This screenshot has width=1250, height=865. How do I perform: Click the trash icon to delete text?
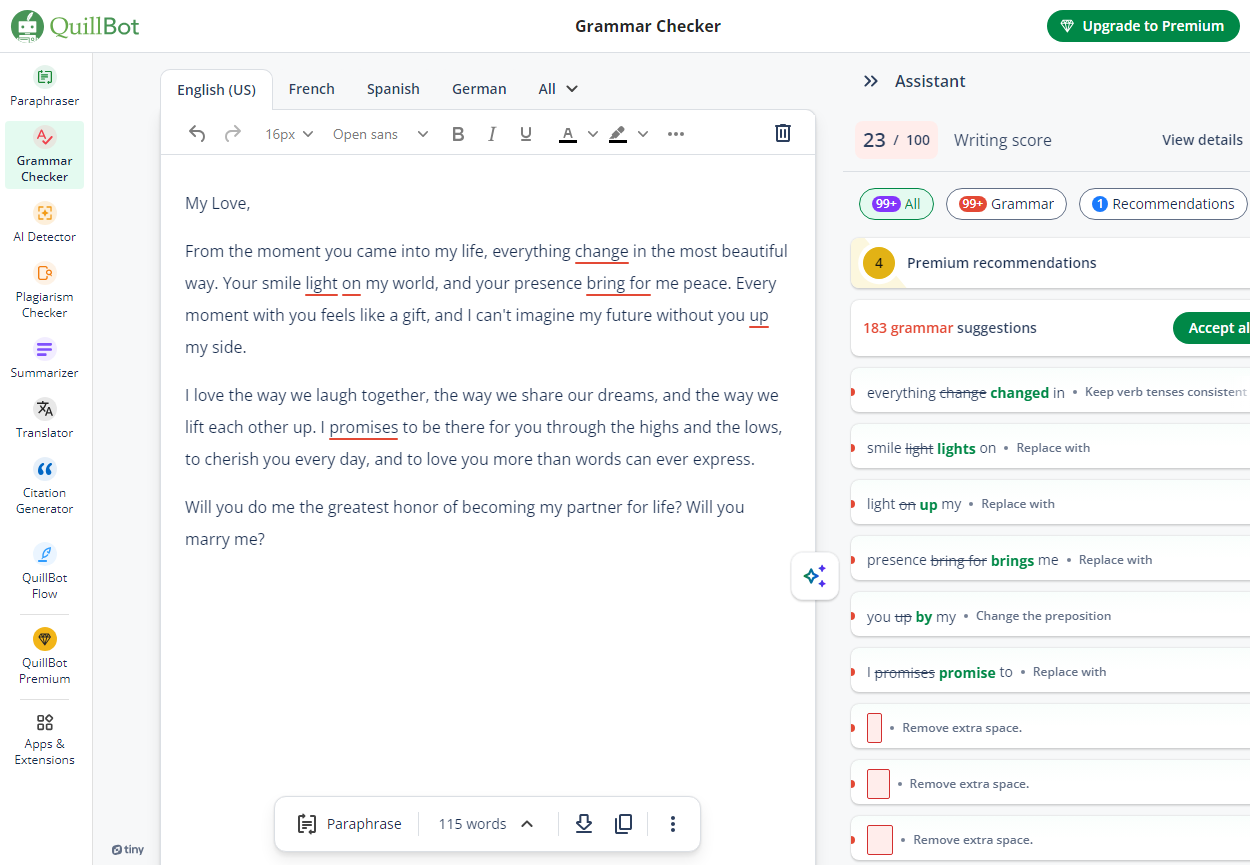pyautogui.click(x=783, y=133)
